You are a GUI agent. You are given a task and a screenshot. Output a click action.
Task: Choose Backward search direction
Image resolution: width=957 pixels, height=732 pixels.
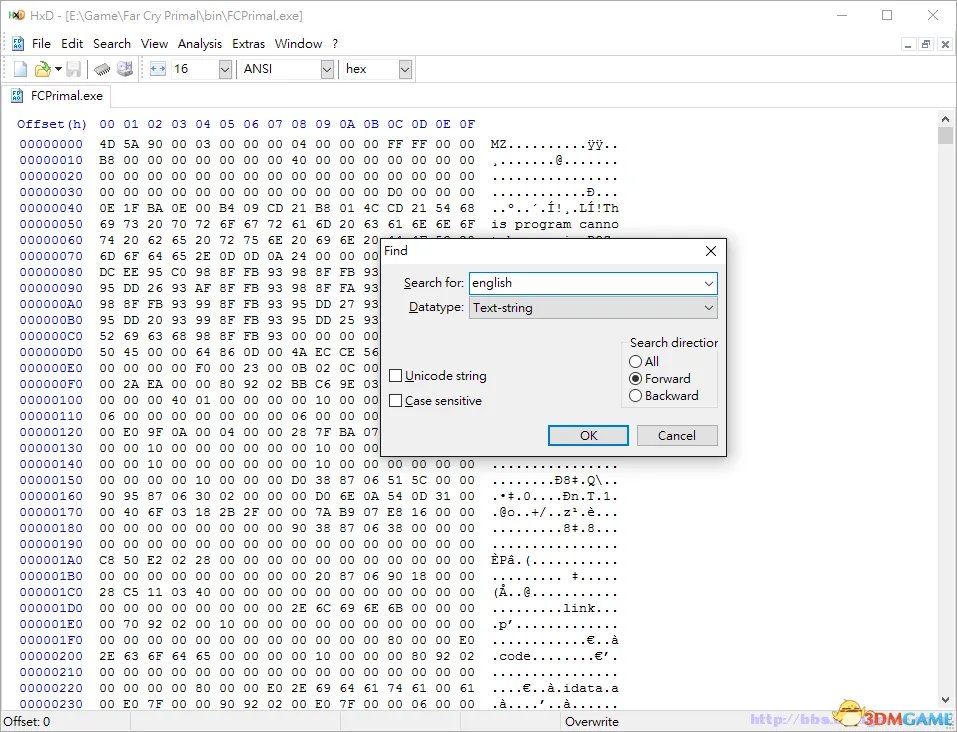pyautogui.click(x=636, y=396)
